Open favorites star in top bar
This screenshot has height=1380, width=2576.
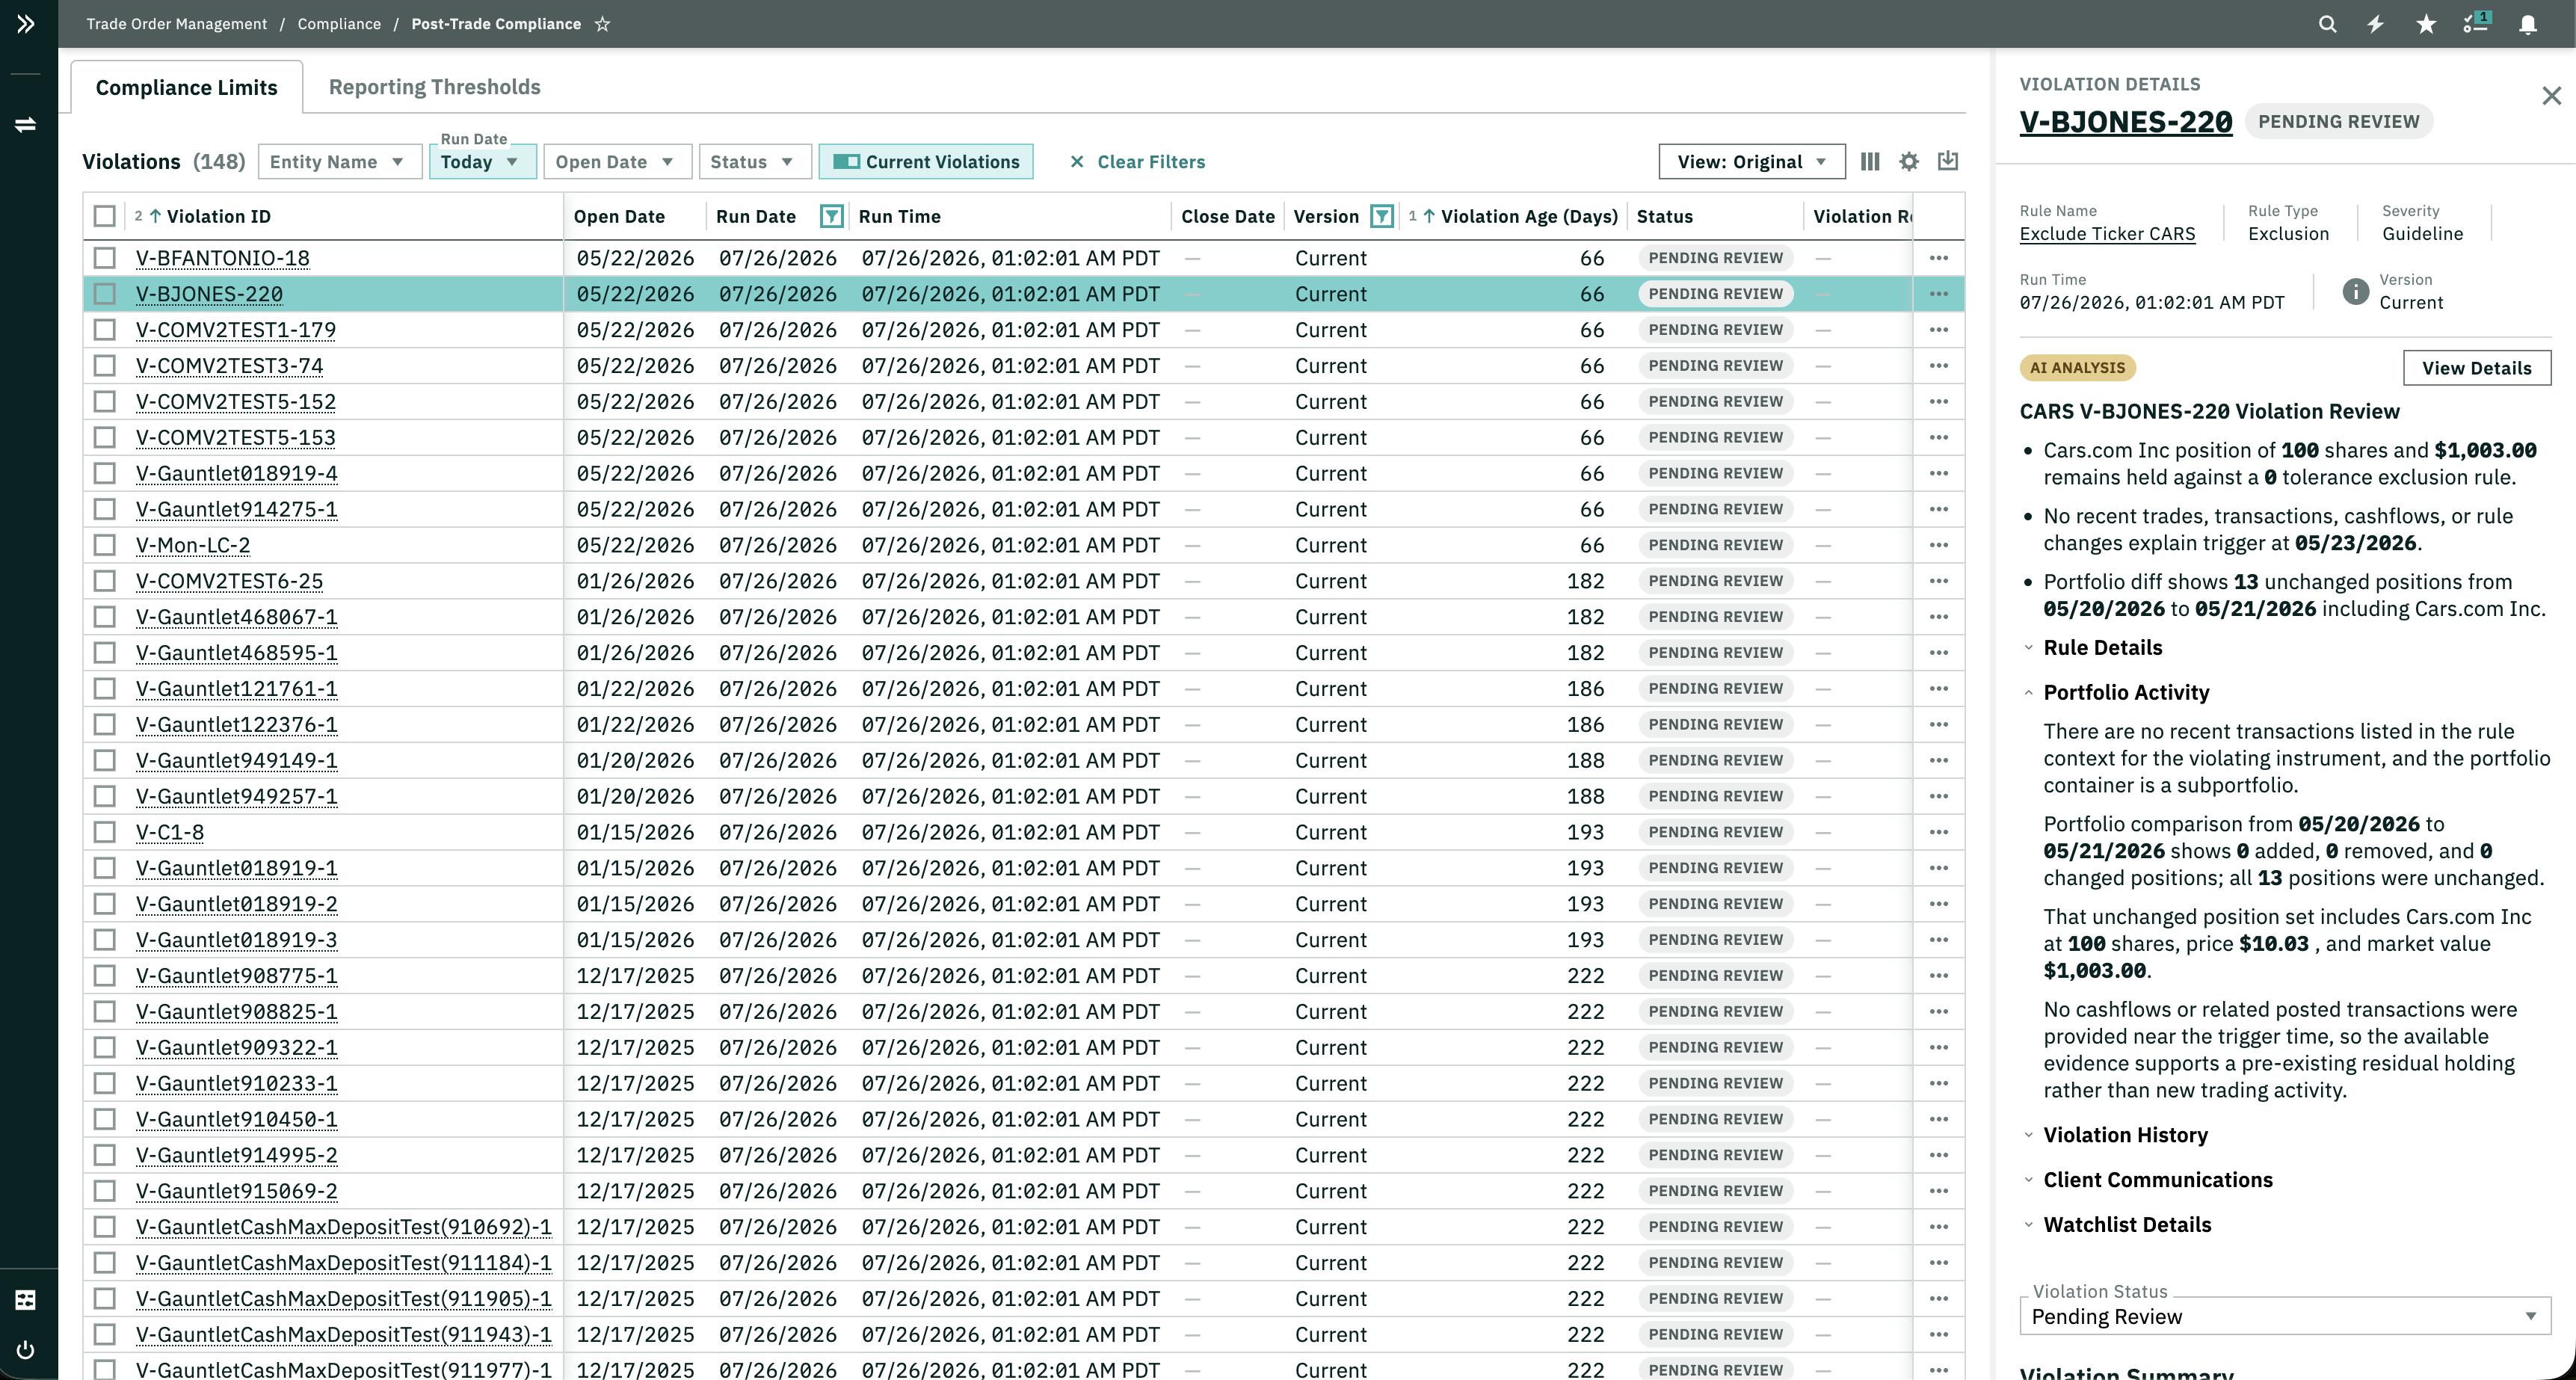(x=2426, y=24)
